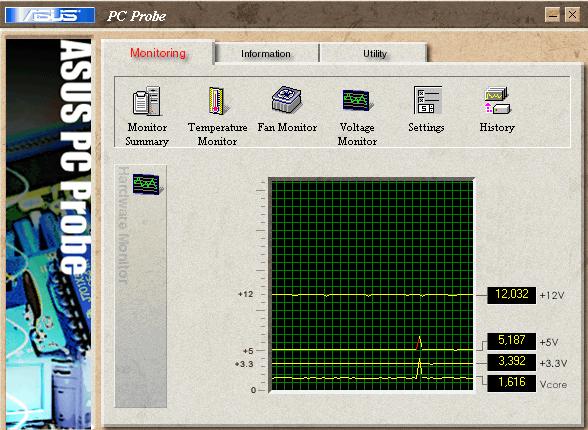The image size is (588, 430).
Task: Click the PC Probe title text
Action: tap(136, 16)
